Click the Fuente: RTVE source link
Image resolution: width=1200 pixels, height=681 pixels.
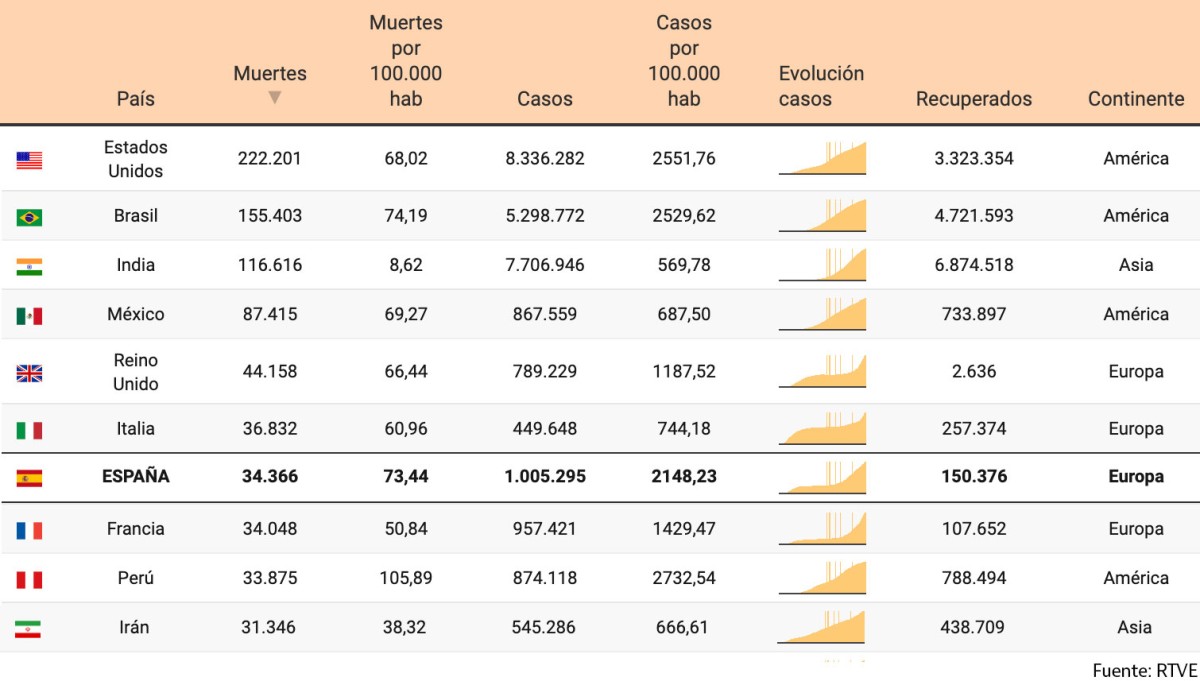[x=1144, y=670]
